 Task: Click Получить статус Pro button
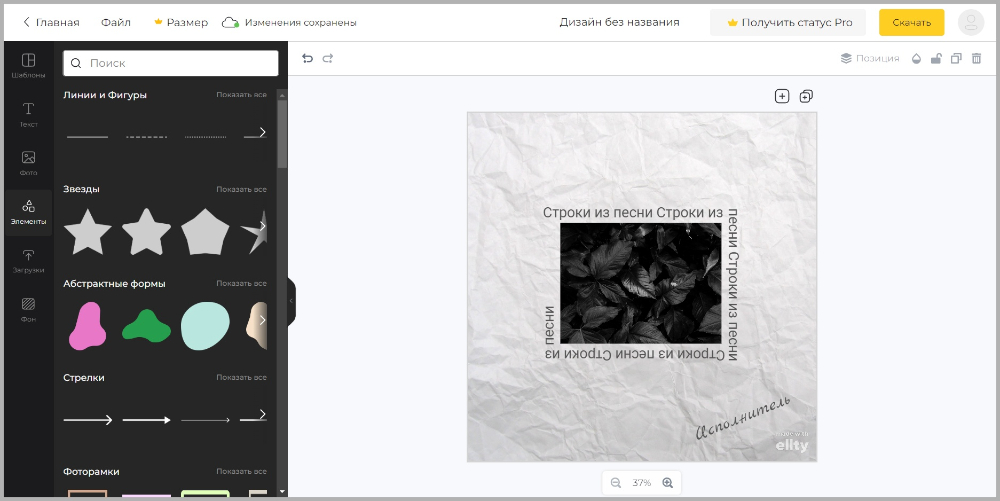point(788,22)
